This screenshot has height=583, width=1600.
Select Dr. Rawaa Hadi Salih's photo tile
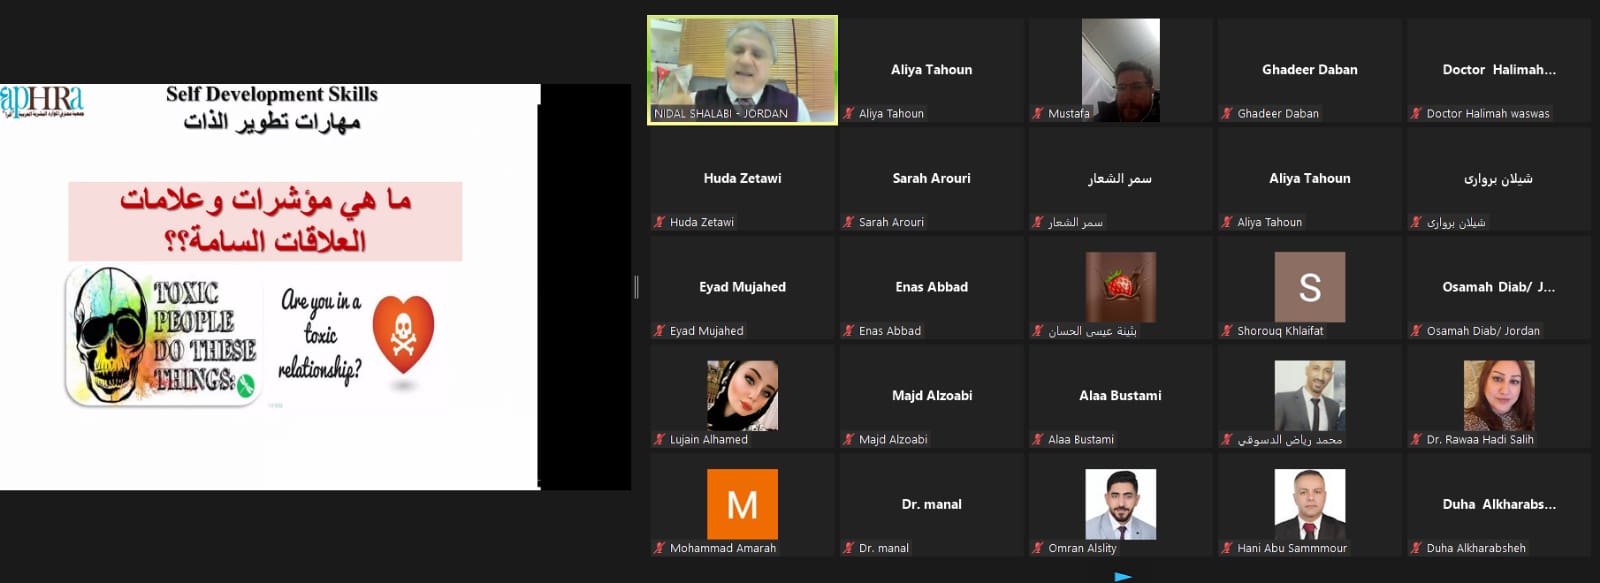point(1498,396)
